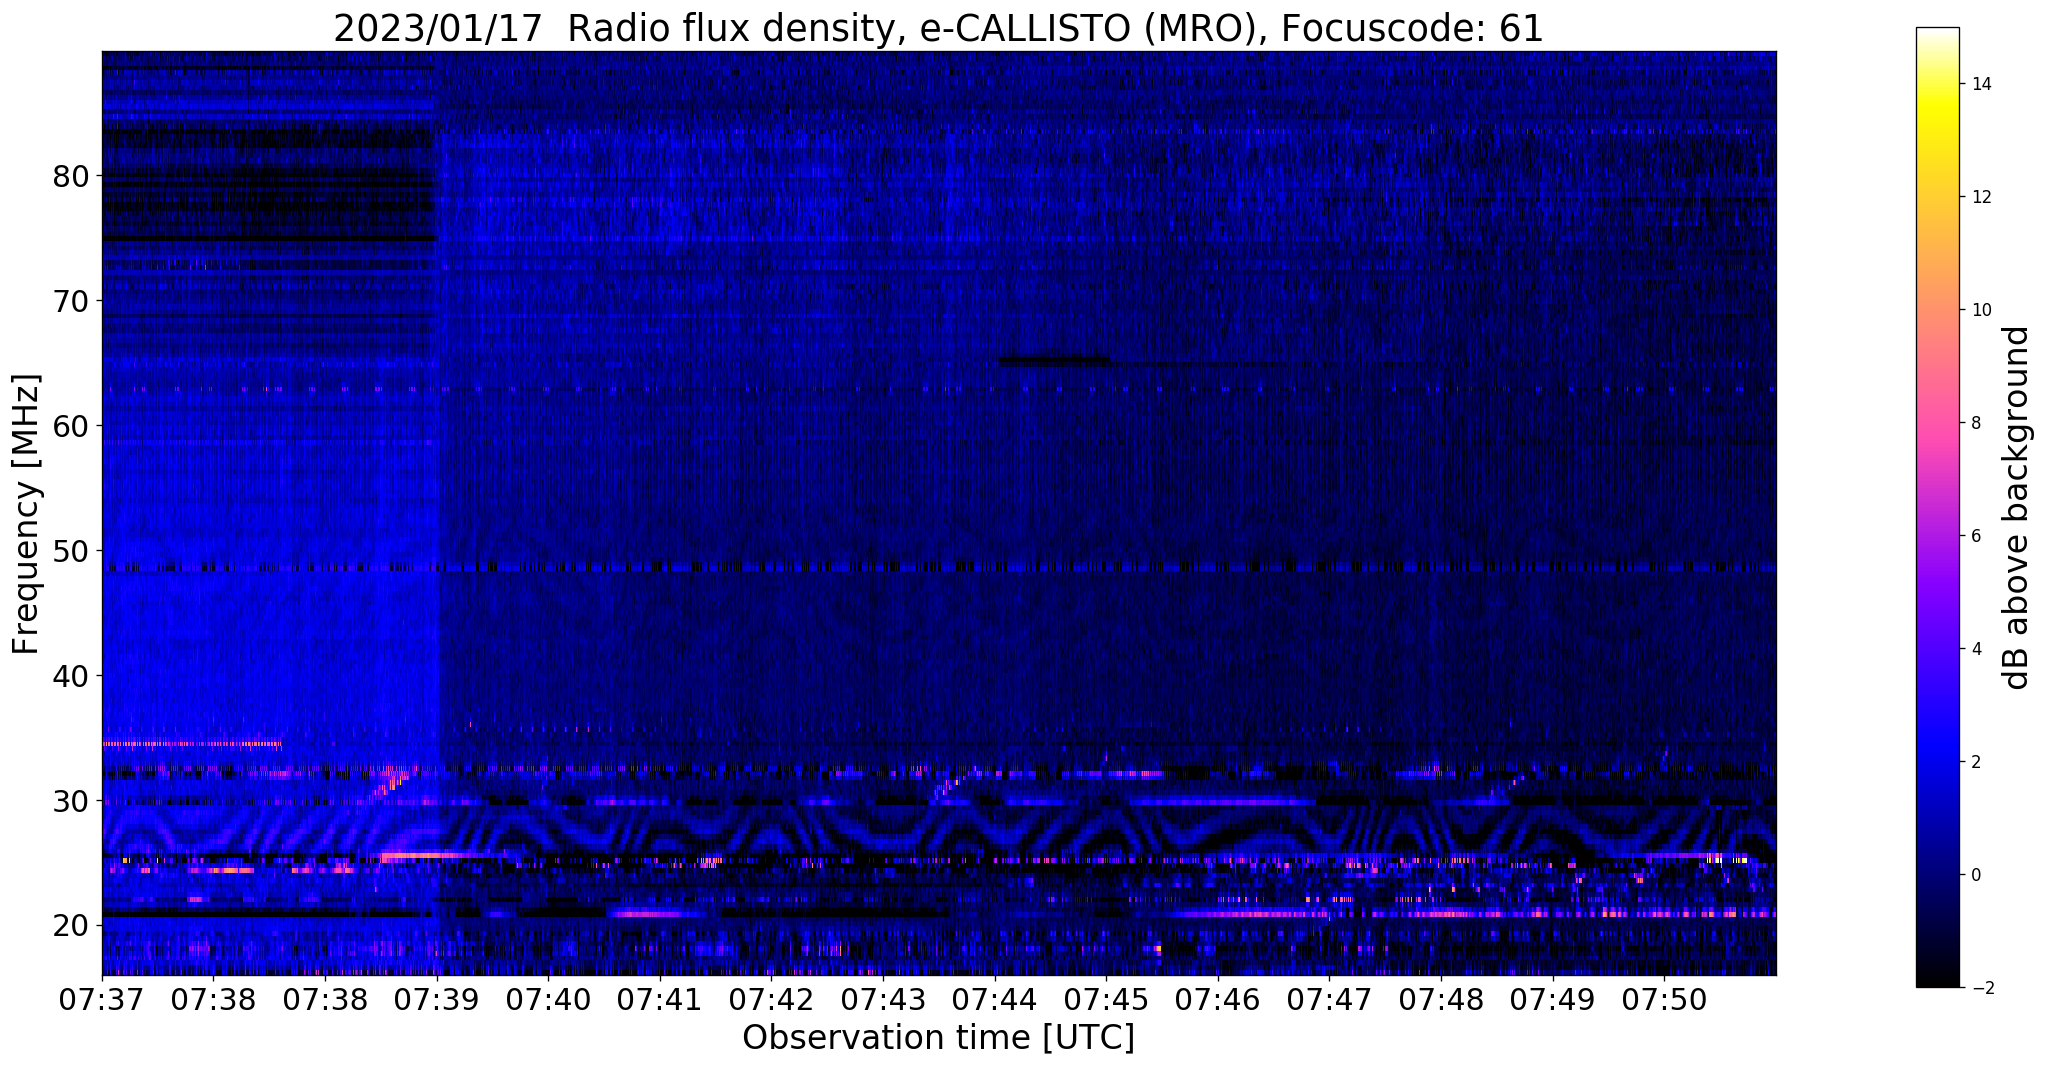
Task: Click the 07:45 time tick label
Action: pyautogui.click(x=1107, y=999)
